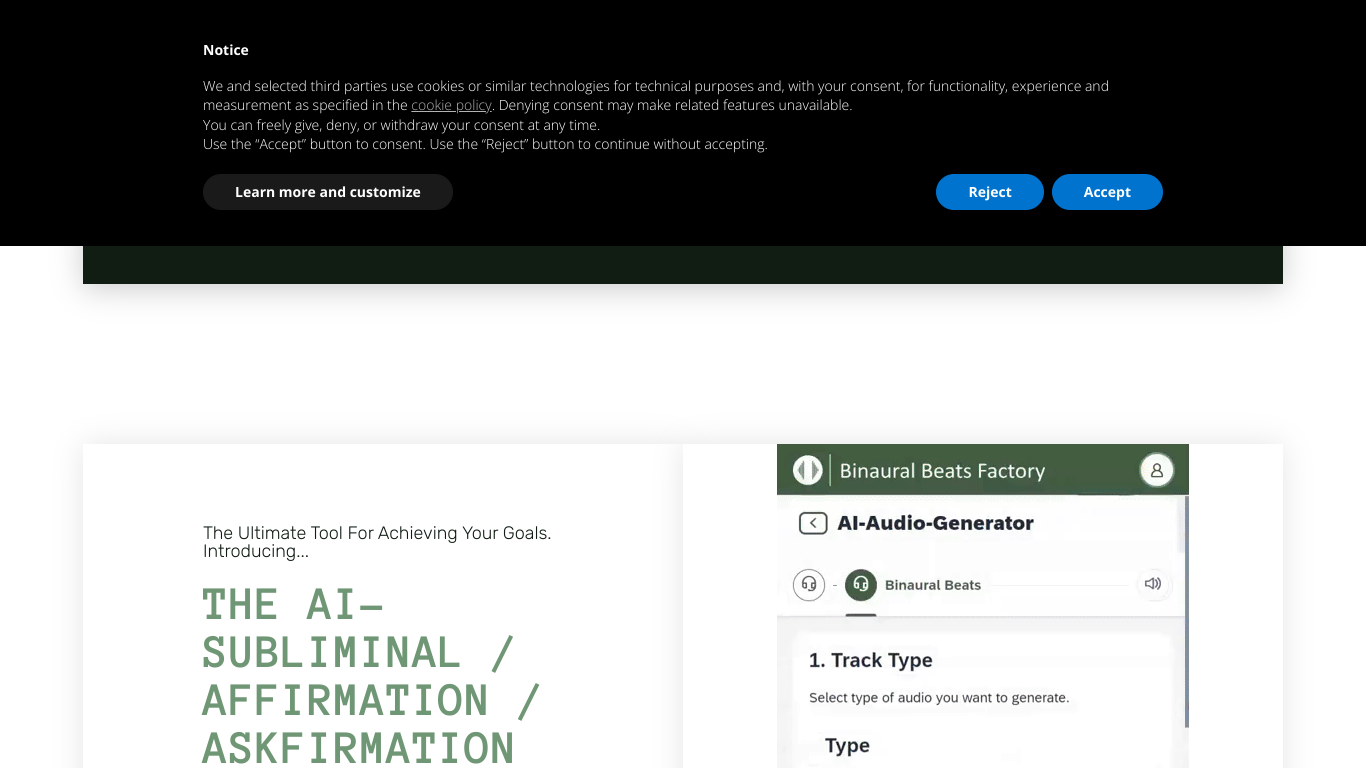
Task: Click the Binaural Beats Factory title text
Action: pos(942,471)
